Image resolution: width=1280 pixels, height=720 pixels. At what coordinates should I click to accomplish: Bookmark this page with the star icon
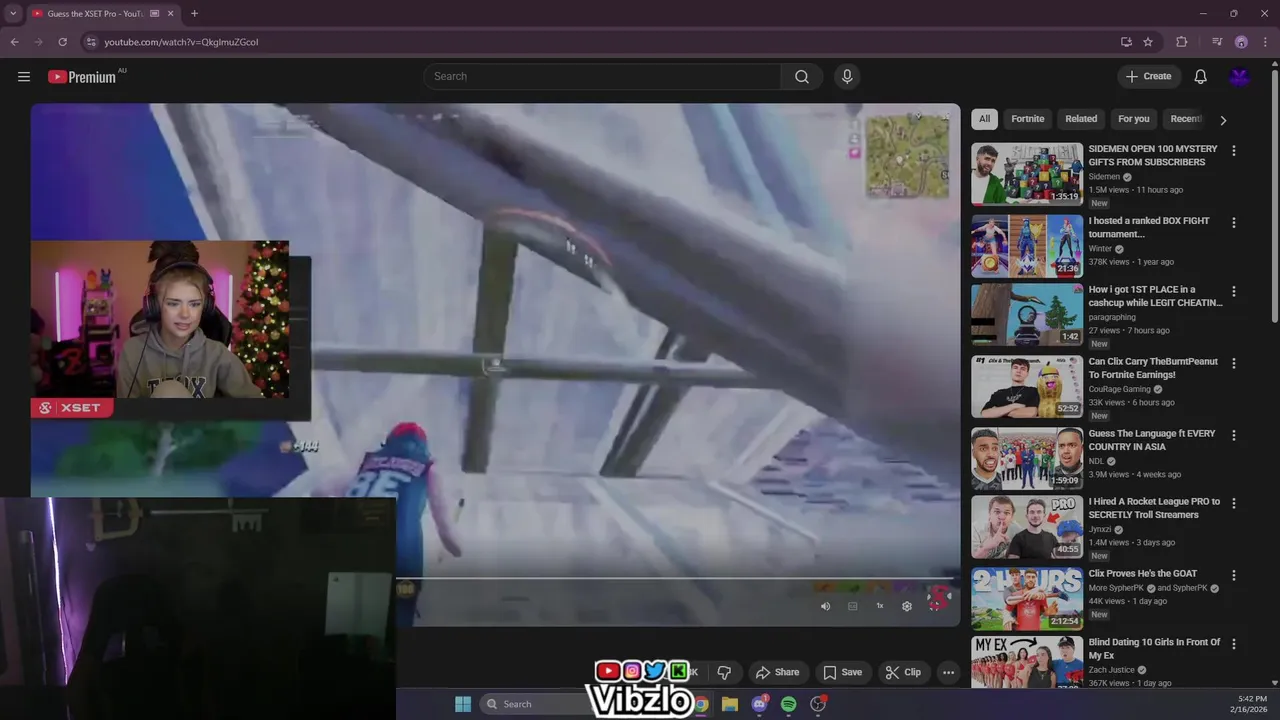(1148, 42)
